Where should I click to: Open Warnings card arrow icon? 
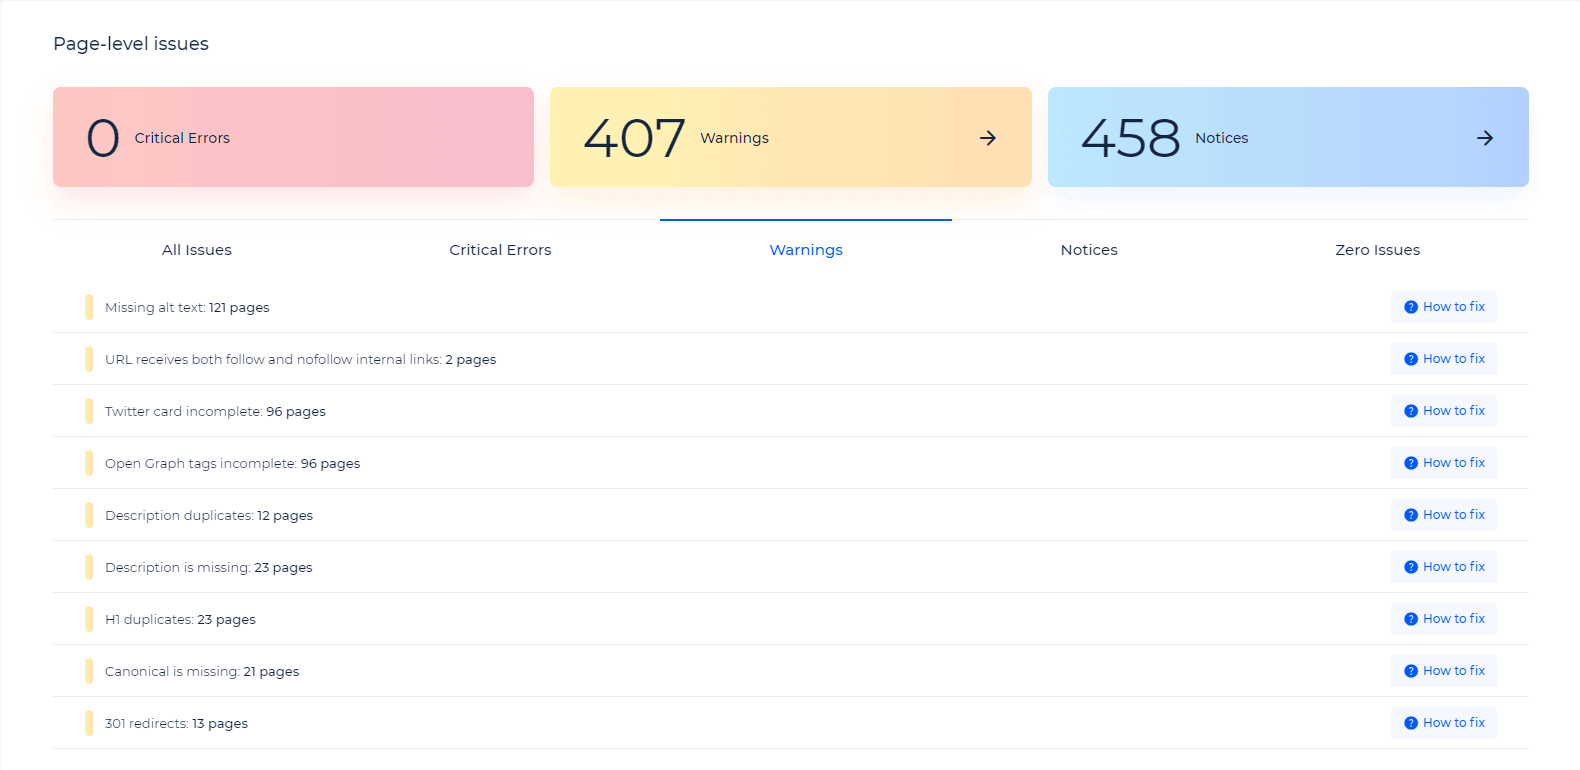tap(988, 138)
